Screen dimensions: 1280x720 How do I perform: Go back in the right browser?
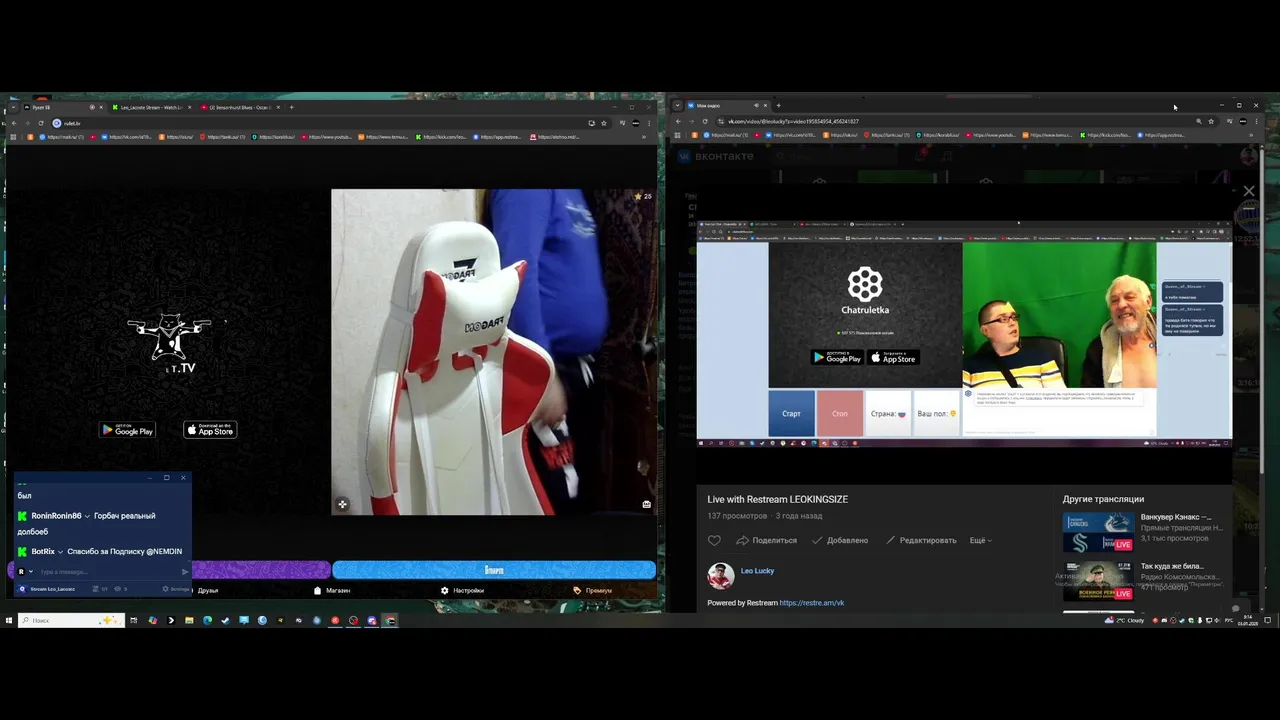(678, 121)
